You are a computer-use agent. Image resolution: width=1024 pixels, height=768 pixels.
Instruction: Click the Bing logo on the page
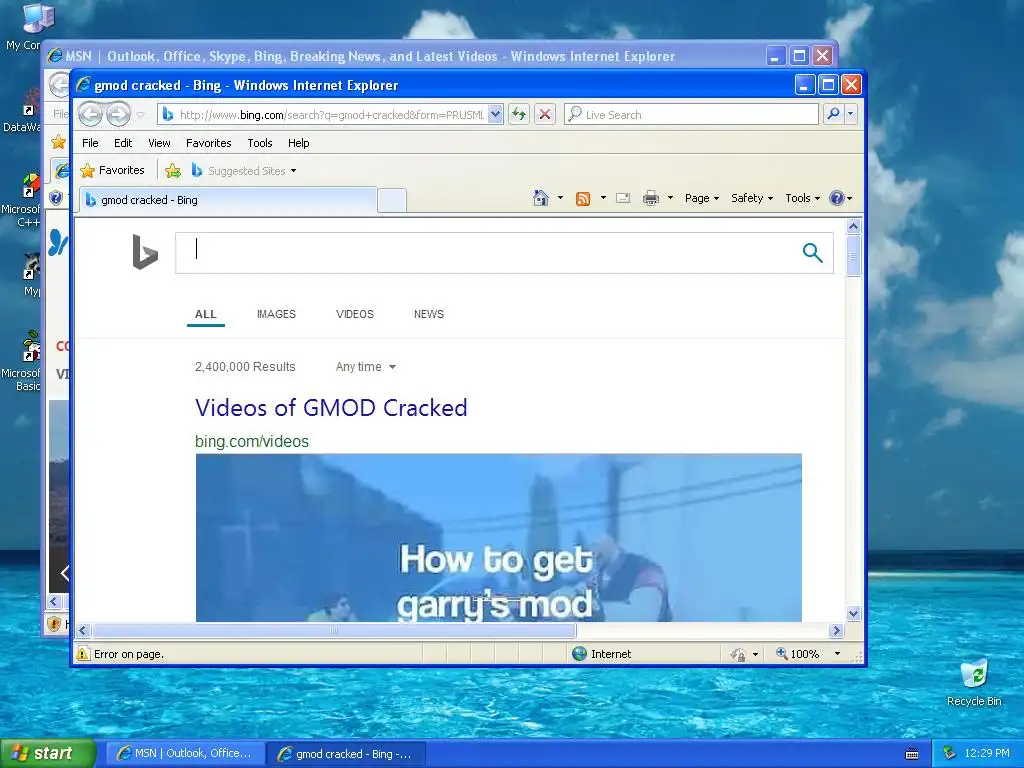click(x=145, y=252)
